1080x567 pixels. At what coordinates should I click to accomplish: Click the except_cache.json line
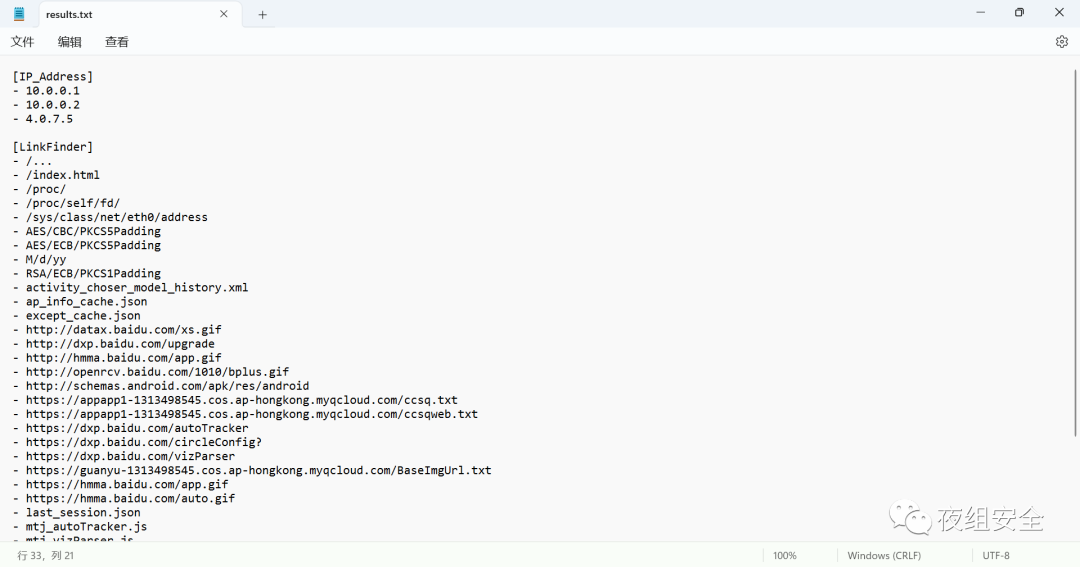click(x=76, y=316)
